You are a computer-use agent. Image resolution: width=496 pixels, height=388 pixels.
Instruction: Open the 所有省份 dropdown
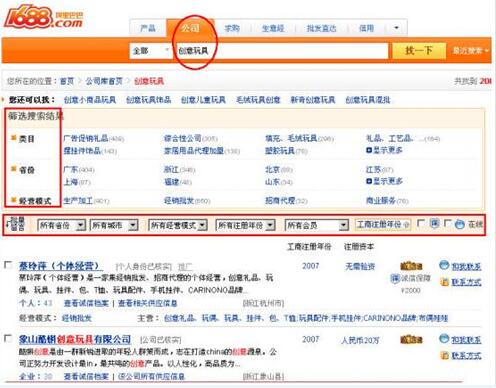pos(61,225)
